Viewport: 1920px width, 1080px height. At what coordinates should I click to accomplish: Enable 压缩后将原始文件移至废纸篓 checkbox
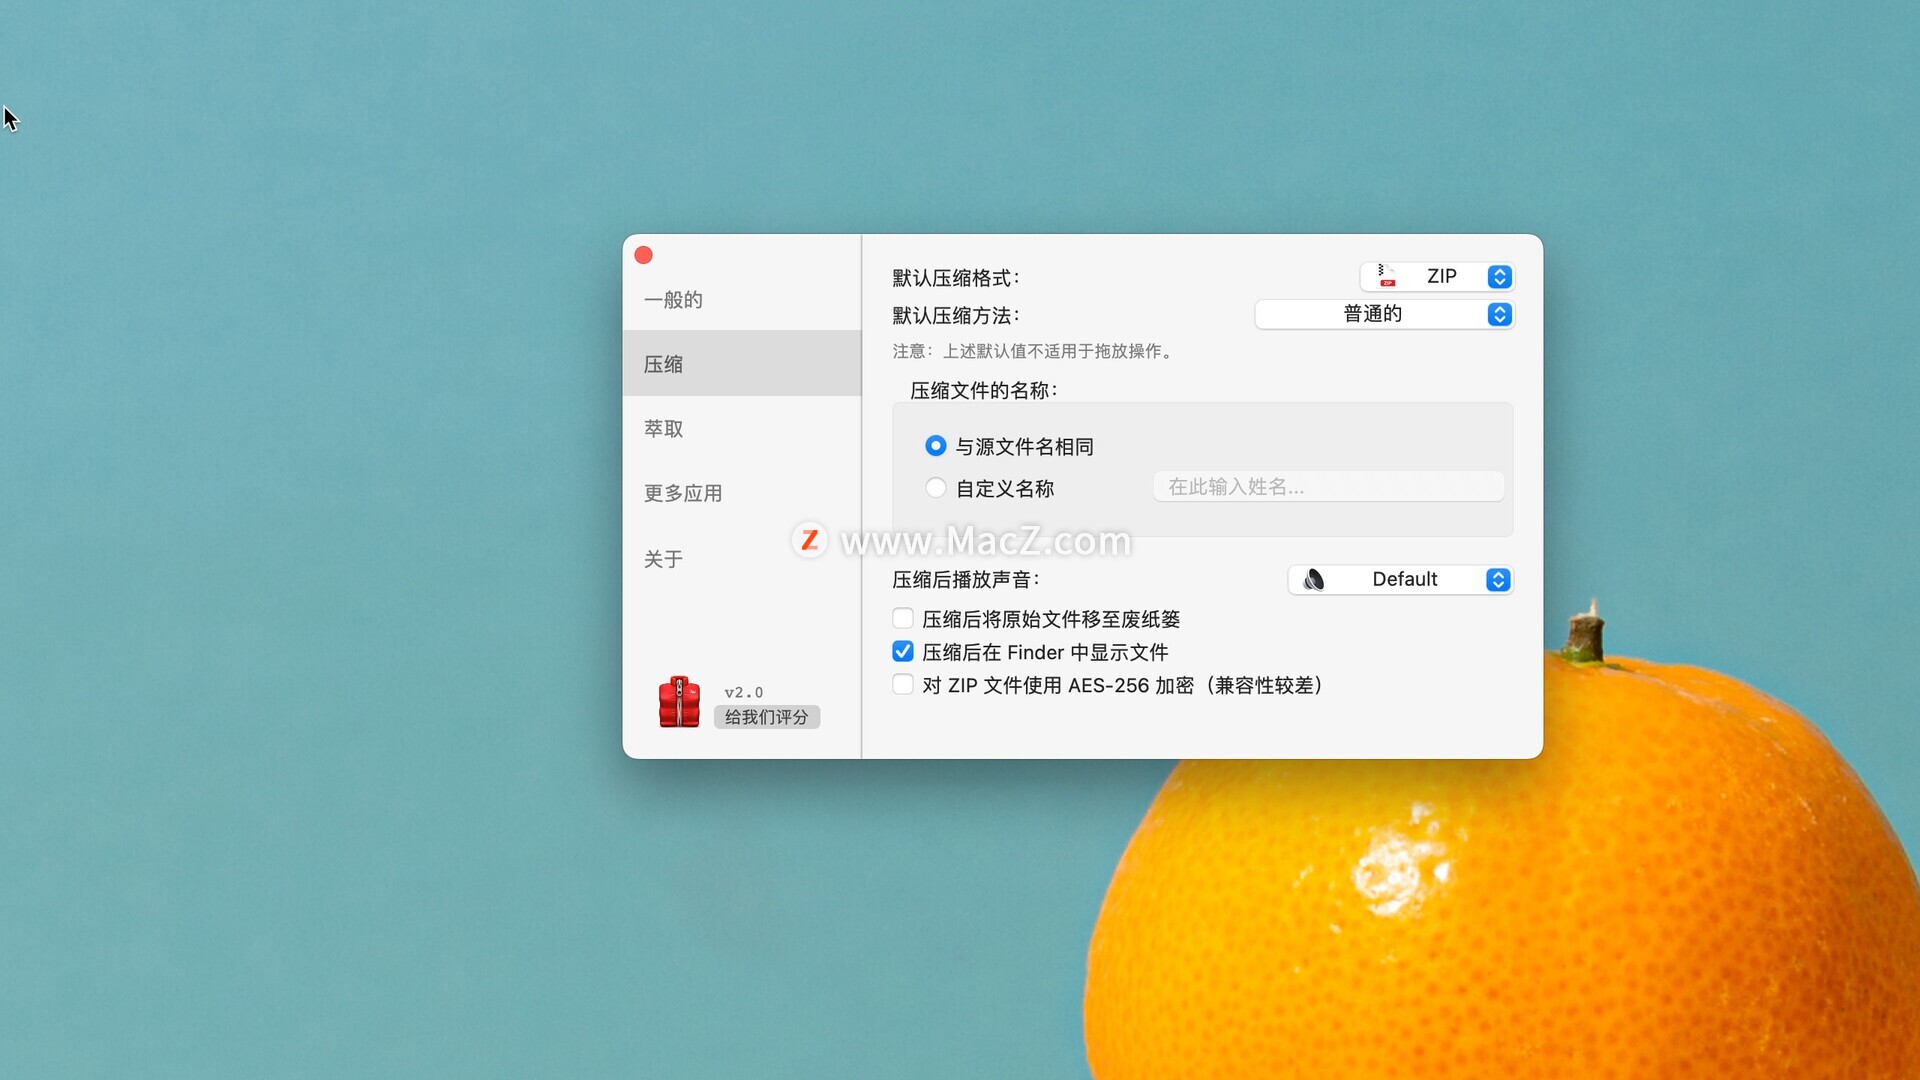point(903,619)
